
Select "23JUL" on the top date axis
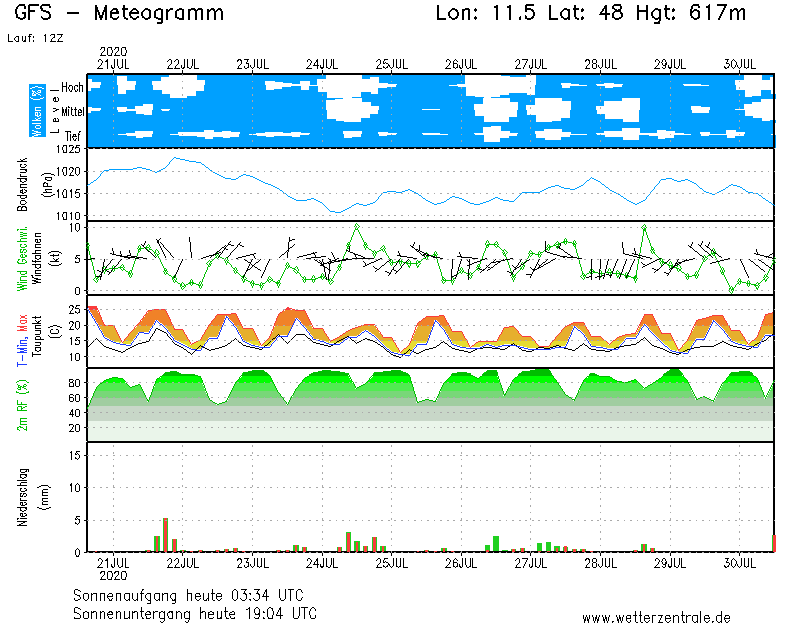pyautogui.click(x=253, y=64)
